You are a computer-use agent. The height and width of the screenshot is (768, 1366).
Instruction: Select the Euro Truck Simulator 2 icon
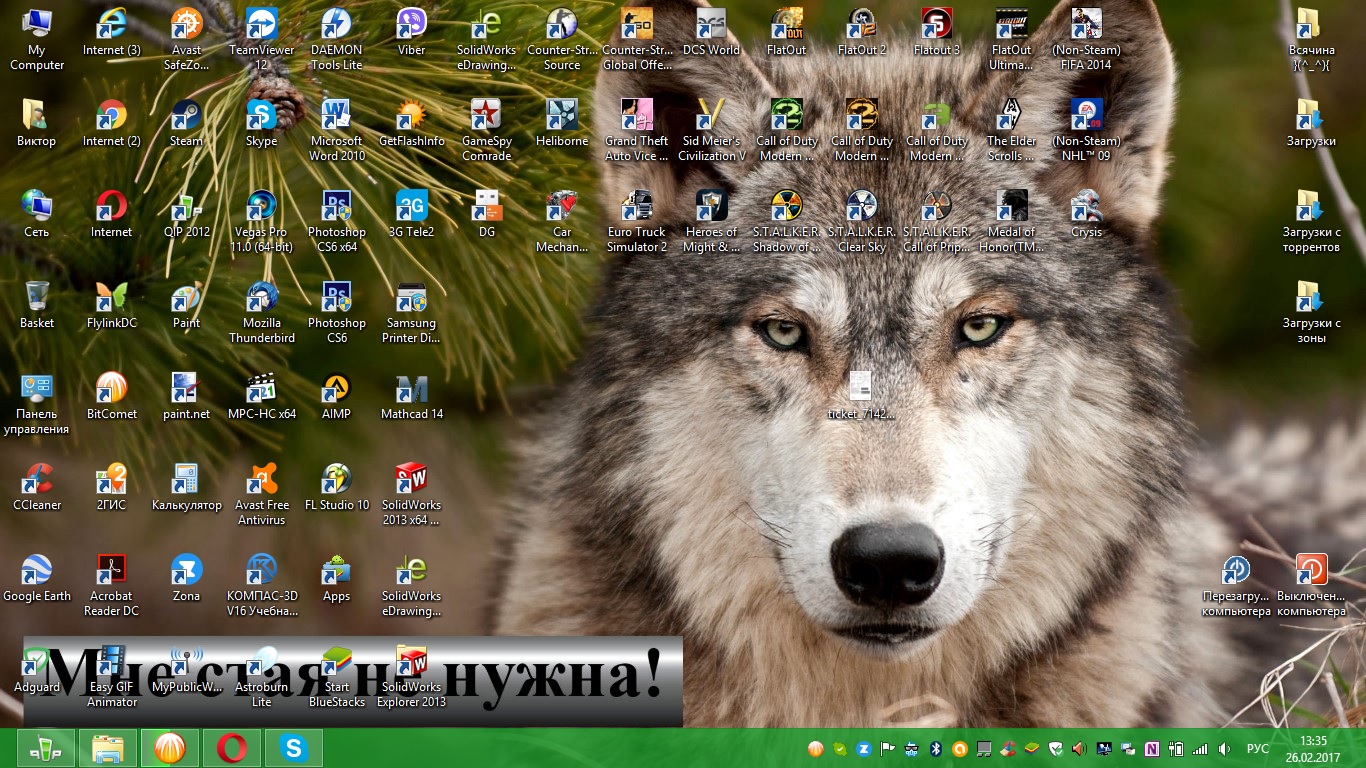click(x=636, y=206)
